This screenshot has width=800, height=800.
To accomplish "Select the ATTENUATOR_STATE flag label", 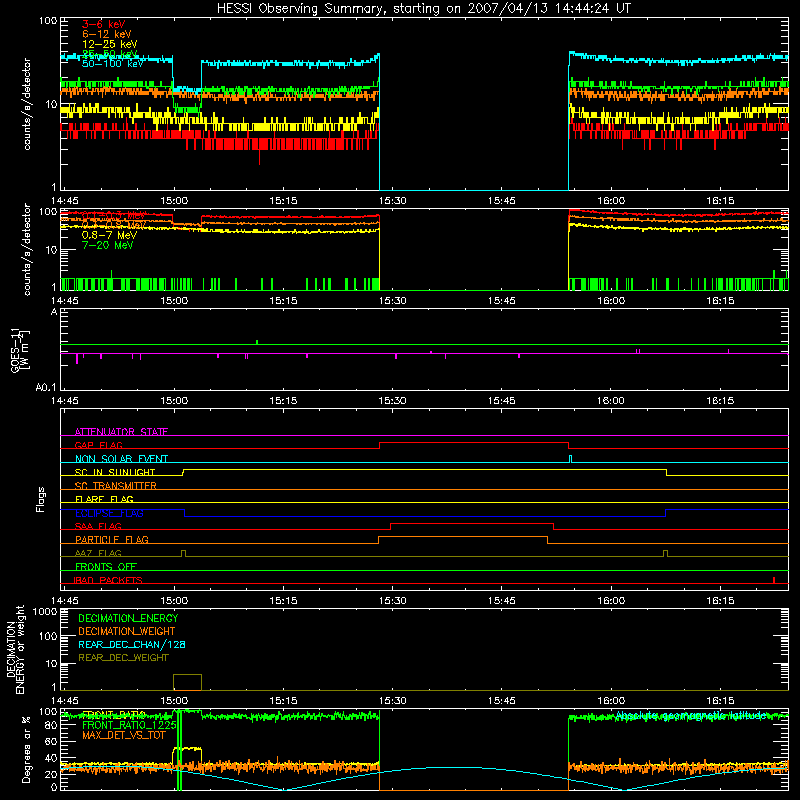I will [x=121, y=432].
